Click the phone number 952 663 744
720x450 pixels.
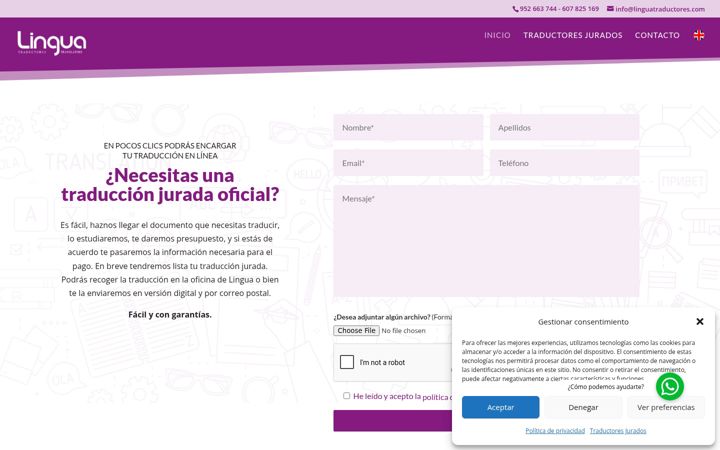click(x=538, y=9)
